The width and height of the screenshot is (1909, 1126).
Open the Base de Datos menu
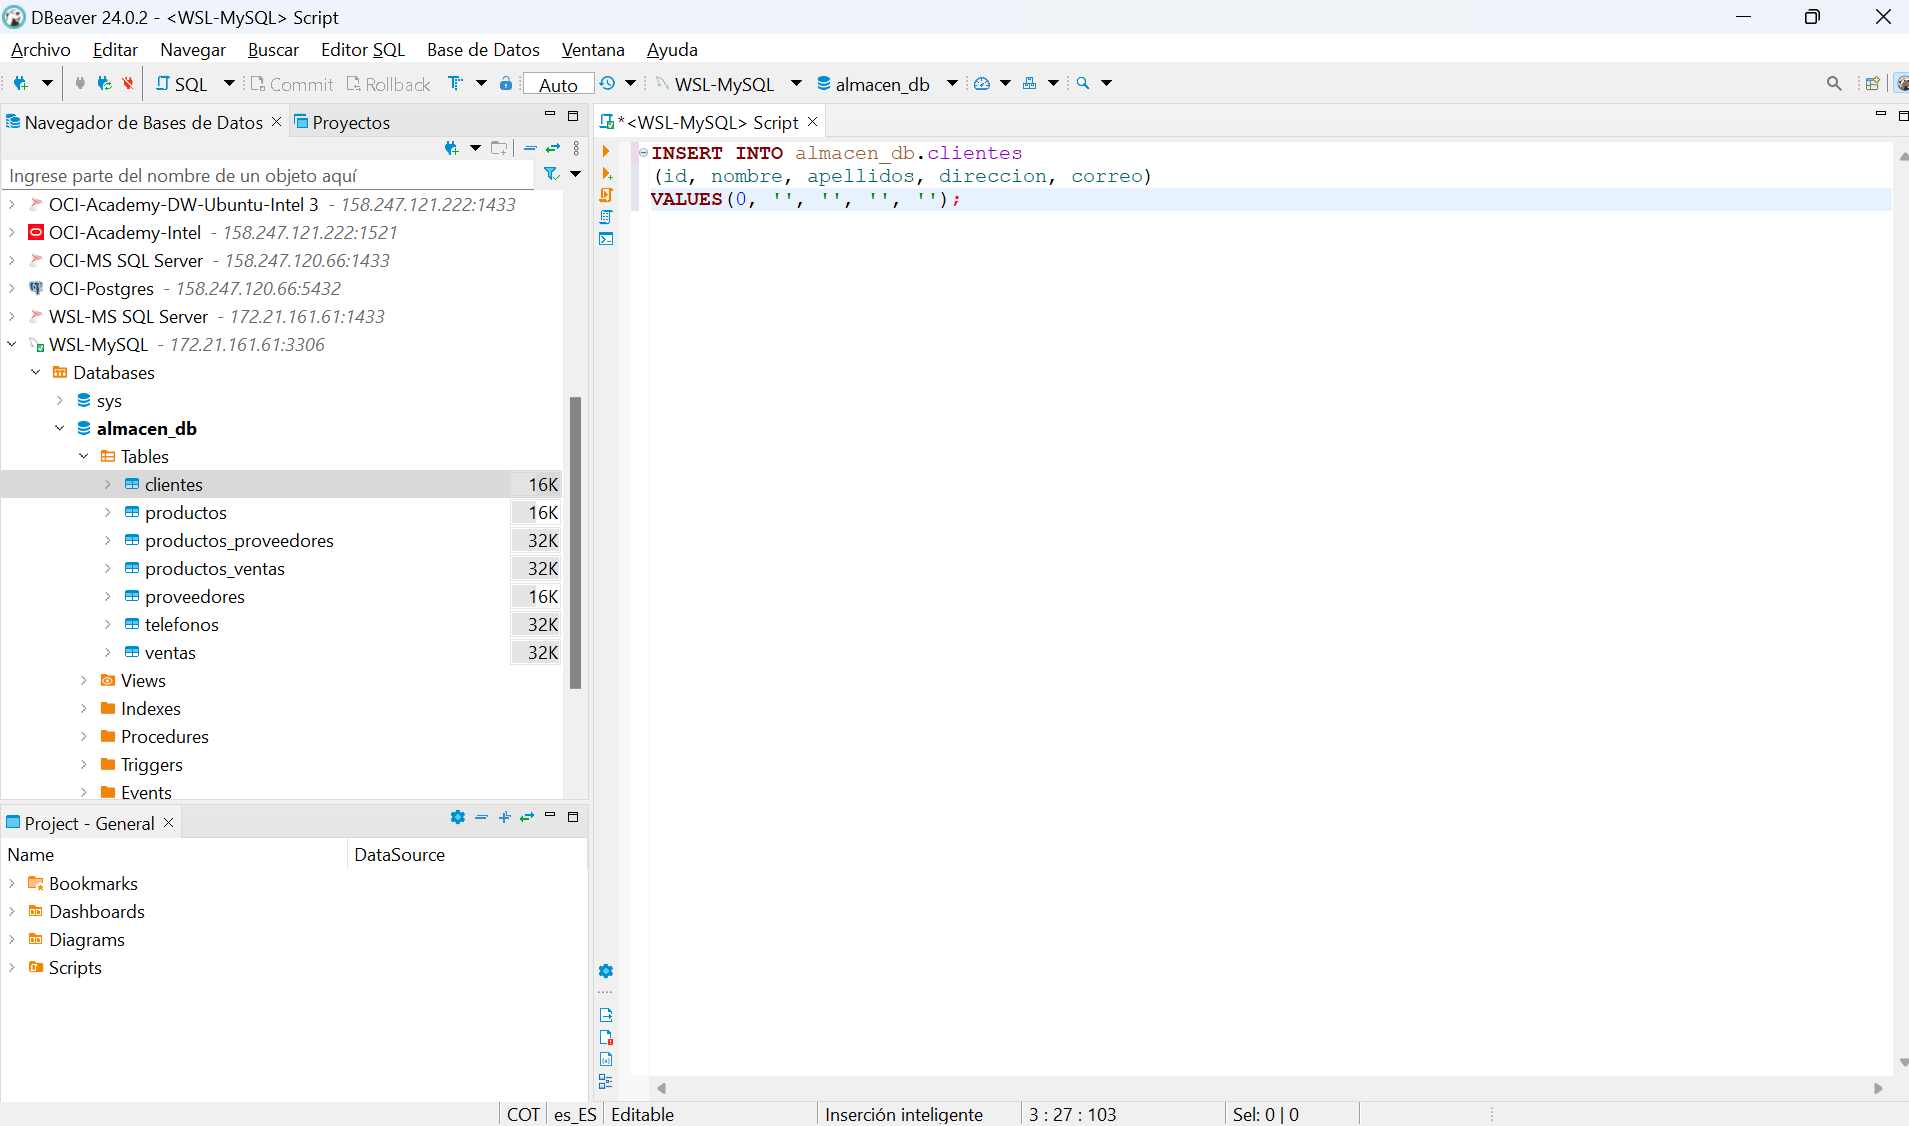point(483,50)
